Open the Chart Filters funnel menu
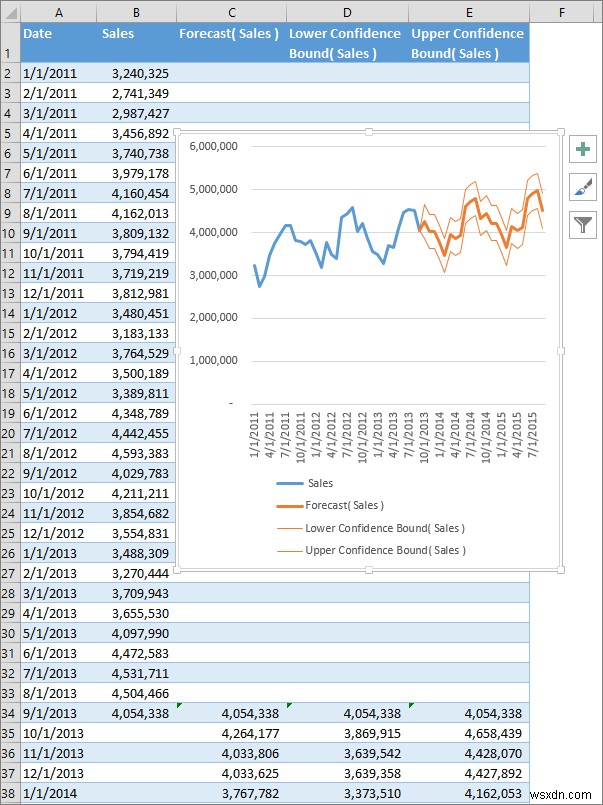 click(x=583, y=225)
